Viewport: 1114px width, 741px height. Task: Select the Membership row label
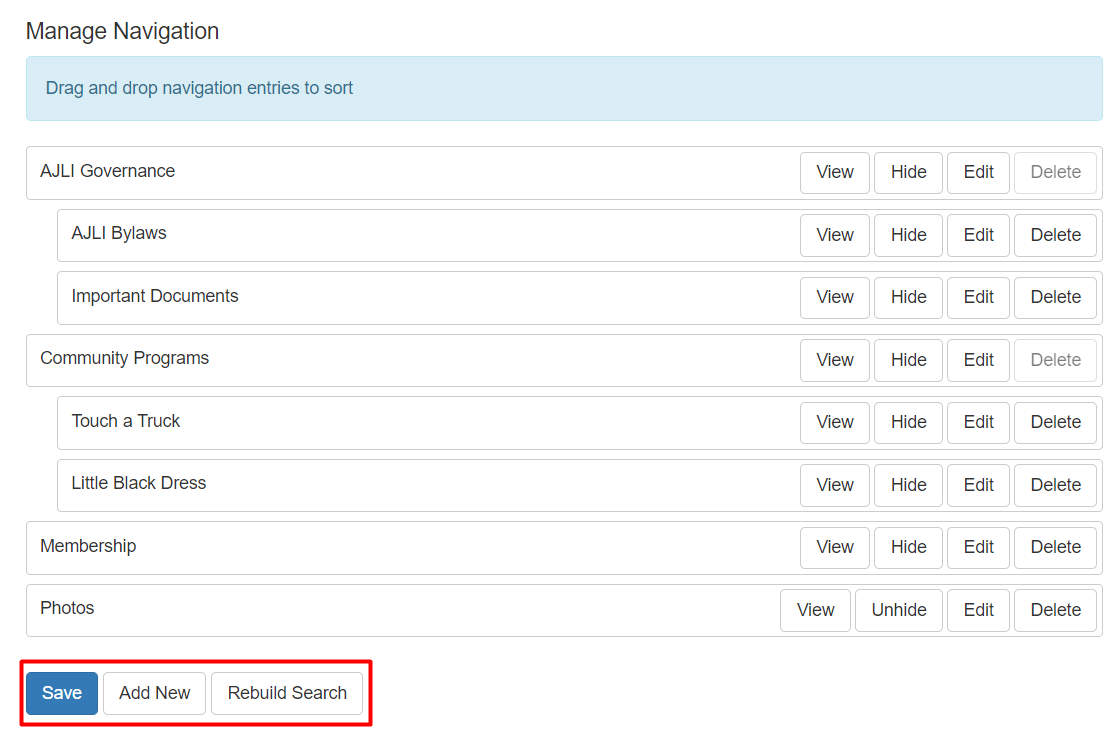pos(88,546)
